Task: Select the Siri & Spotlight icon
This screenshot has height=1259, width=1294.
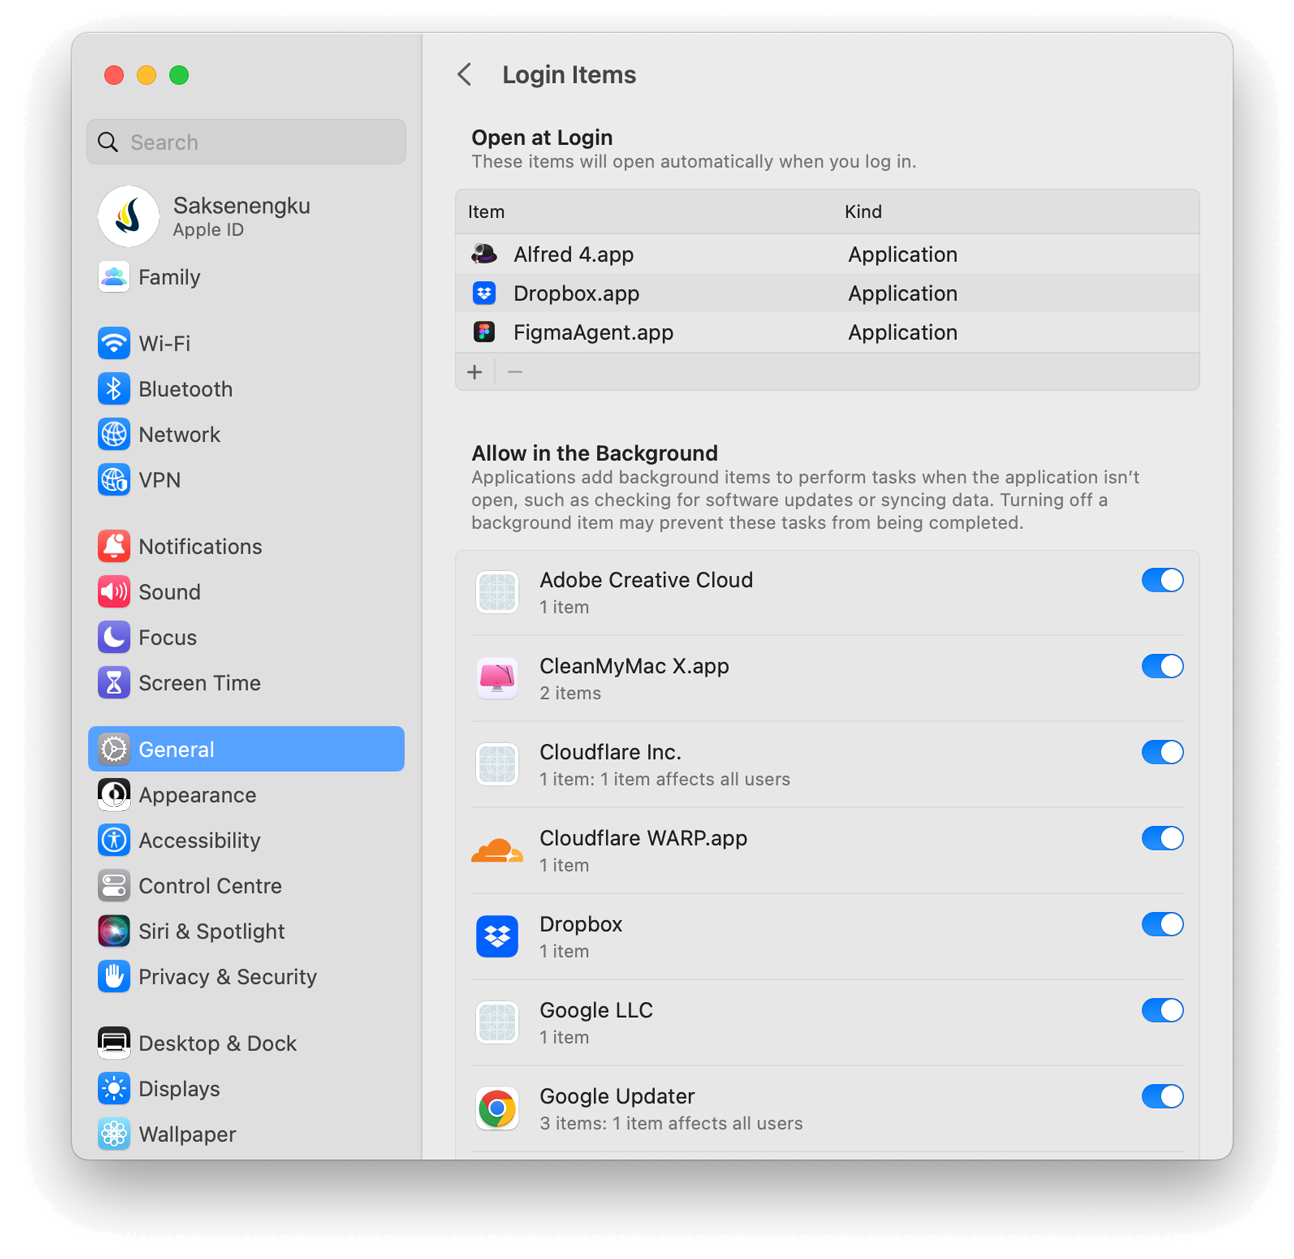Action: [114, 931]
